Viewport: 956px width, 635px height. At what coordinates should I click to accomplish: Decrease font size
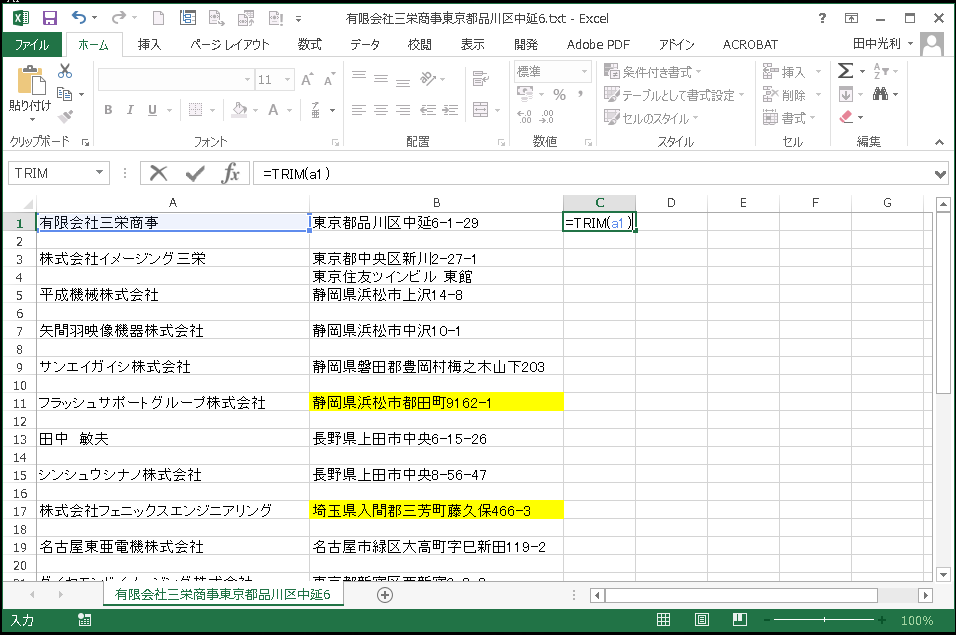pyautogui.click(x=329, y=79)
